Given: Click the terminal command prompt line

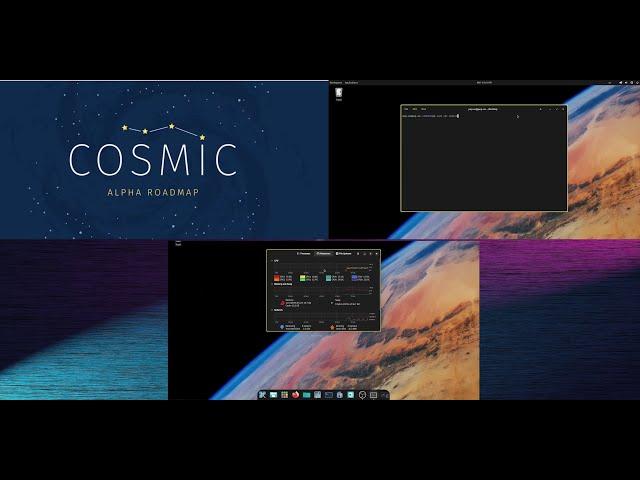Looking at the screenshot, I should click(431, 116).
